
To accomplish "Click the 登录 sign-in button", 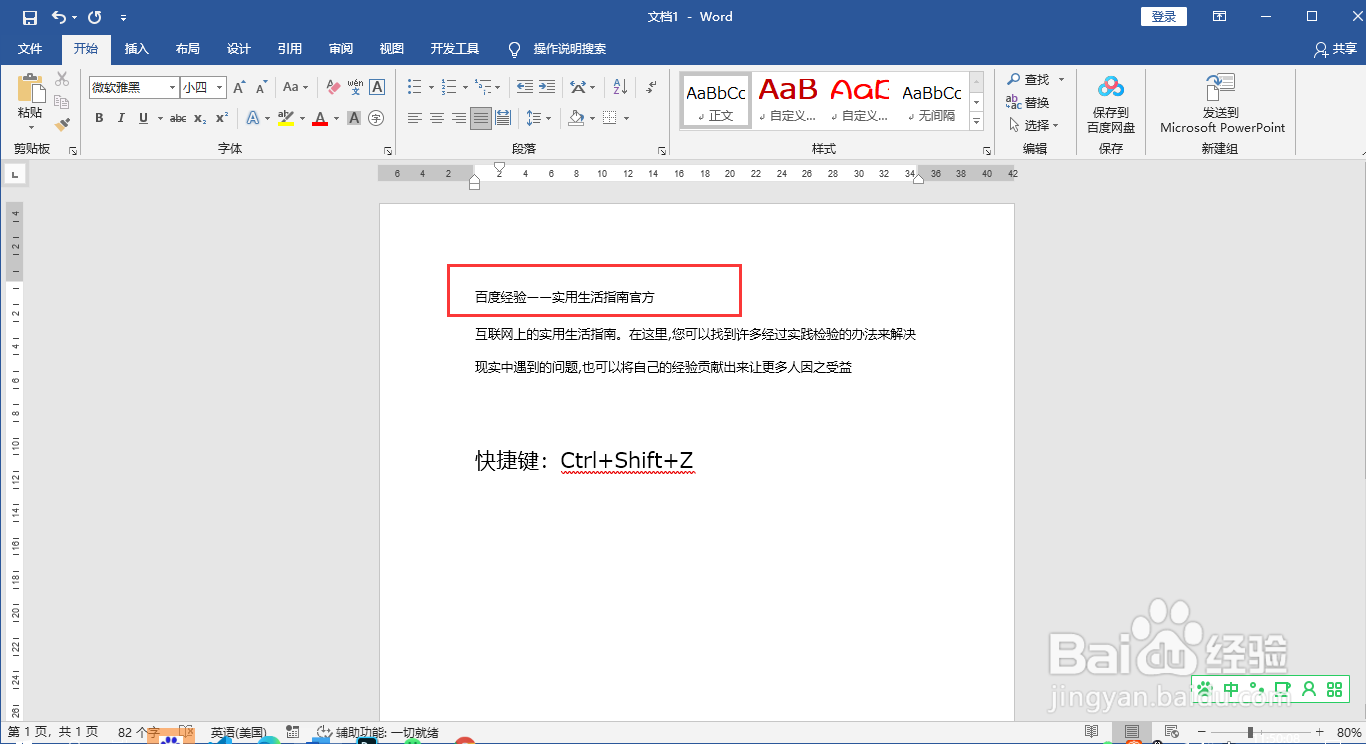I will coord(1164,17).
